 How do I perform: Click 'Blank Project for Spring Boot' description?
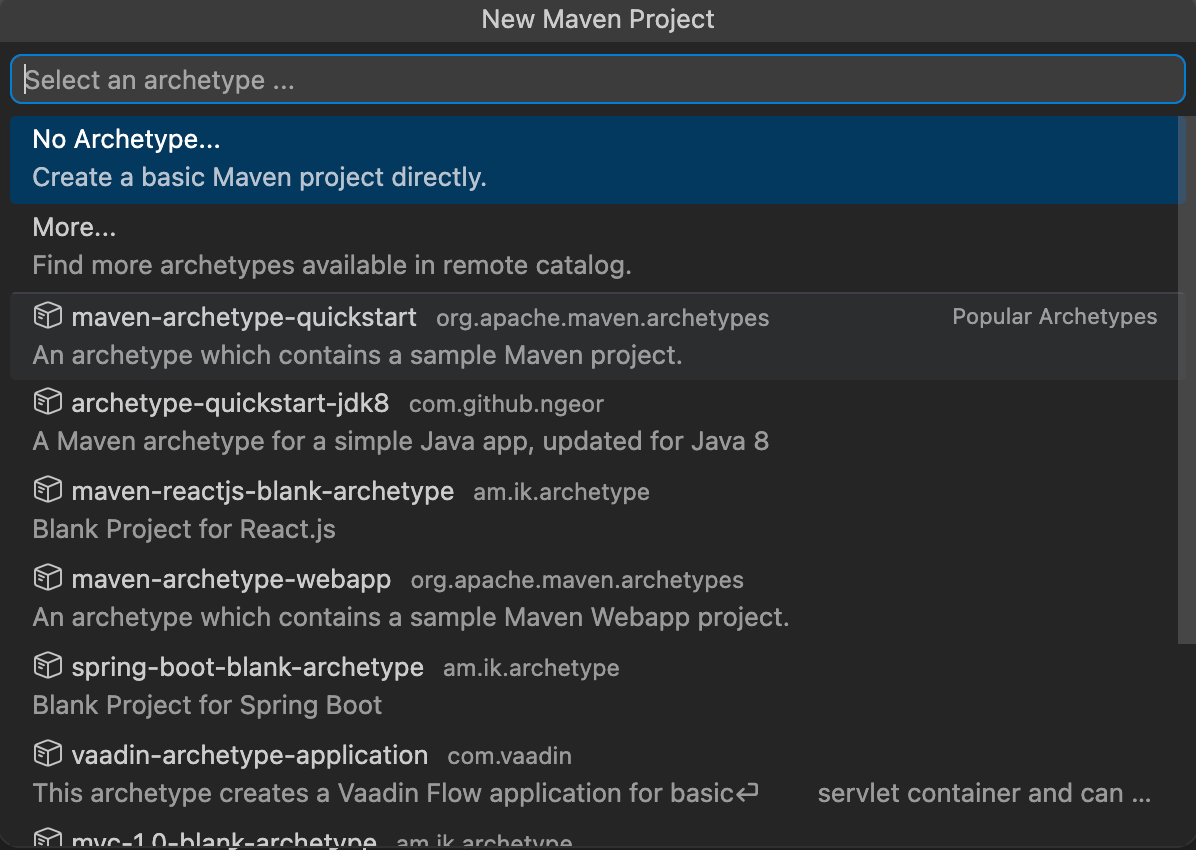tap(207, 705)
